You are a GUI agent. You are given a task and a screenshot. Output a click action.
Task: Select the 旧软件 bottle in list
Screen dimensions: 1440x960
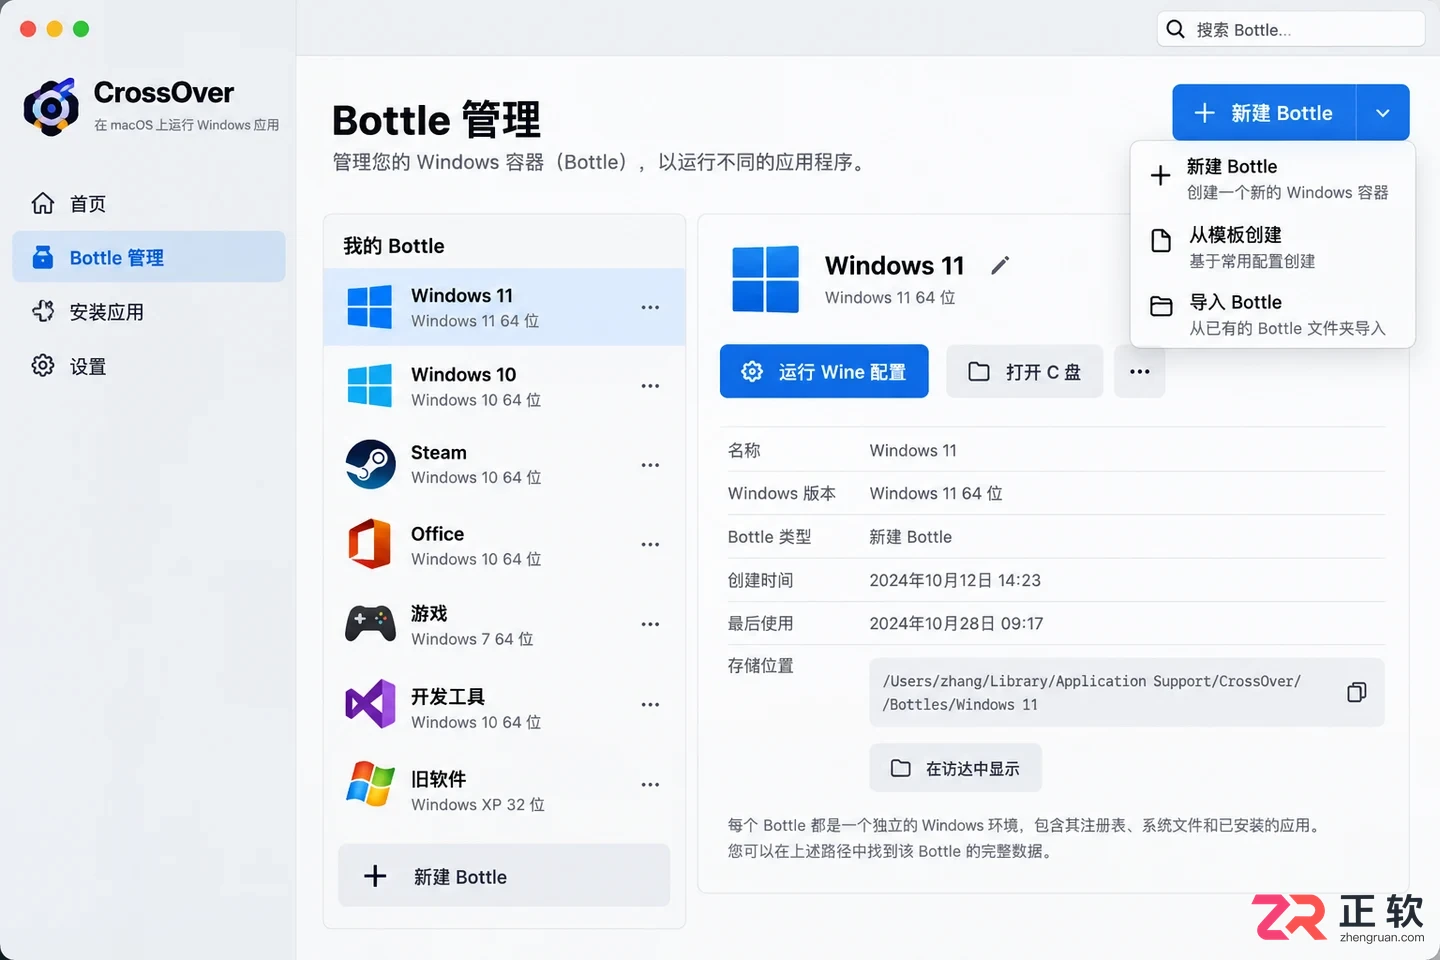pyautogui.click(x=505, y=785)
